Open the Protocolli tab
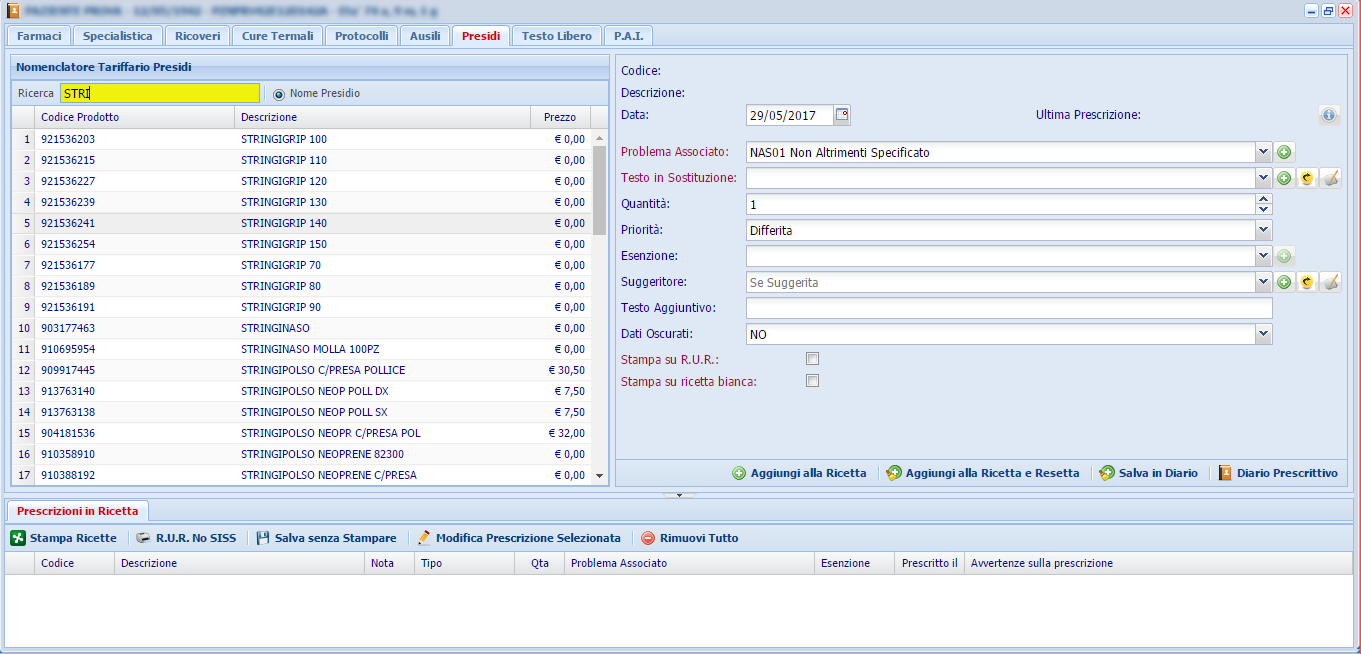Viewport: 1361px width, 654px height. click(362, 36)
